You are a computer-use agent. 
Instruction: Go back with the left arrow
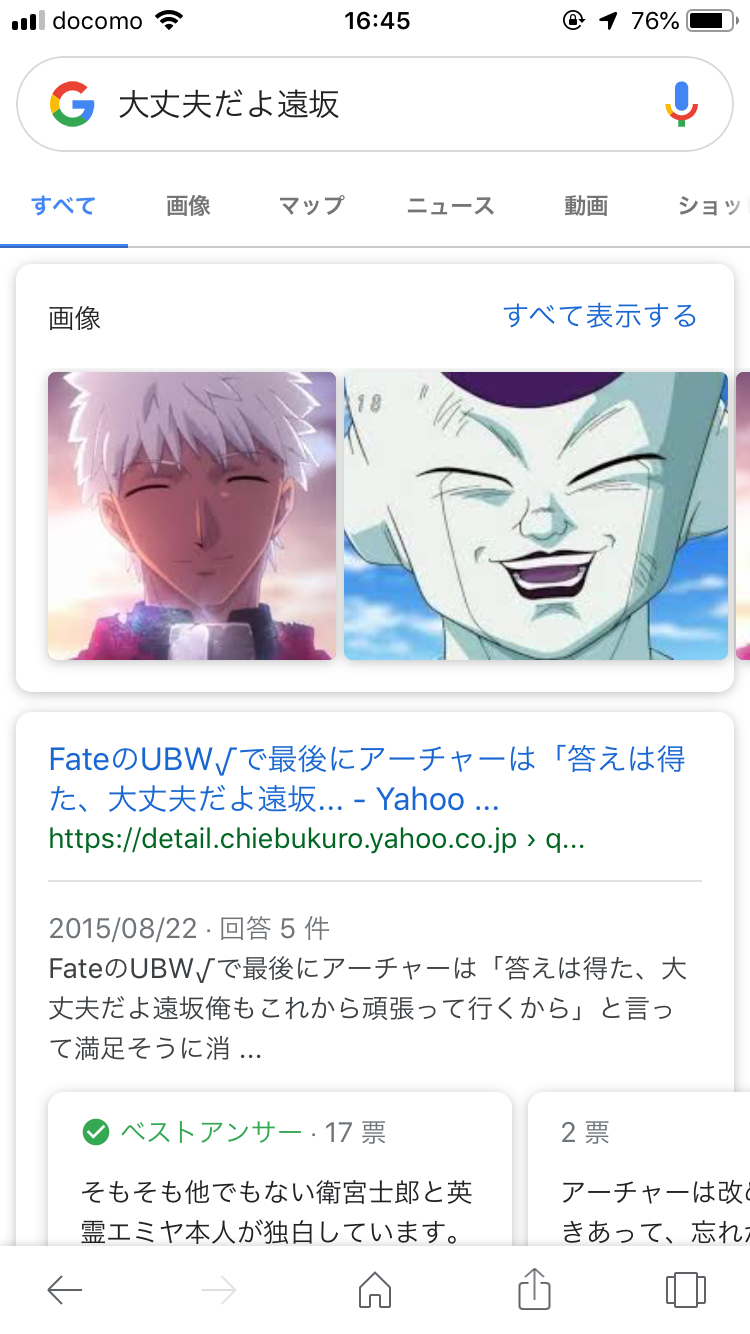65,1290
